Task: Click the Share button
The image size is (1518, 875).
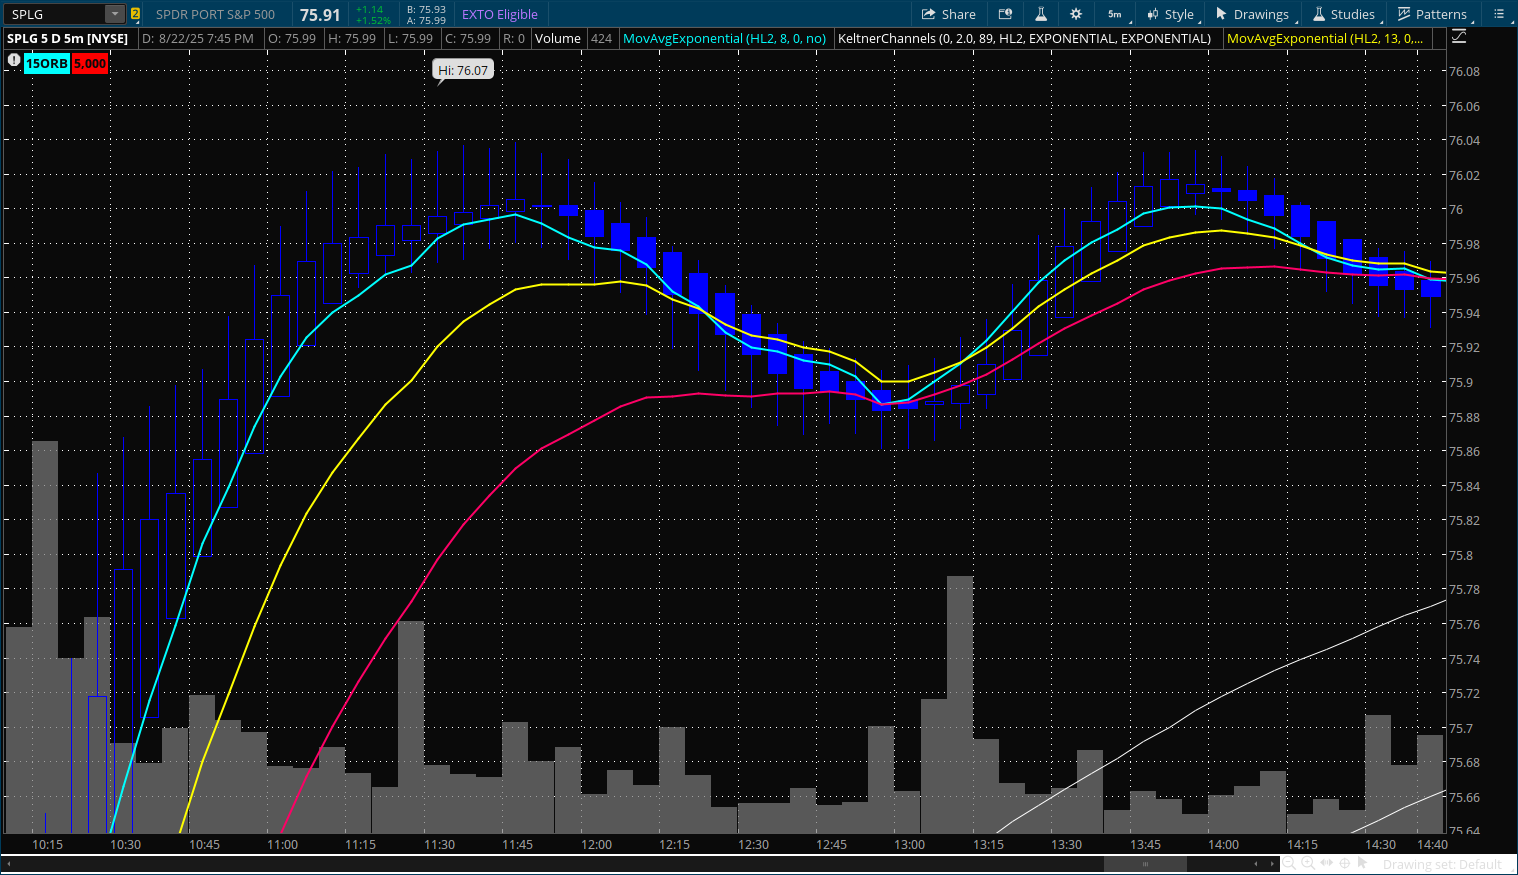Action: [948, 14]
